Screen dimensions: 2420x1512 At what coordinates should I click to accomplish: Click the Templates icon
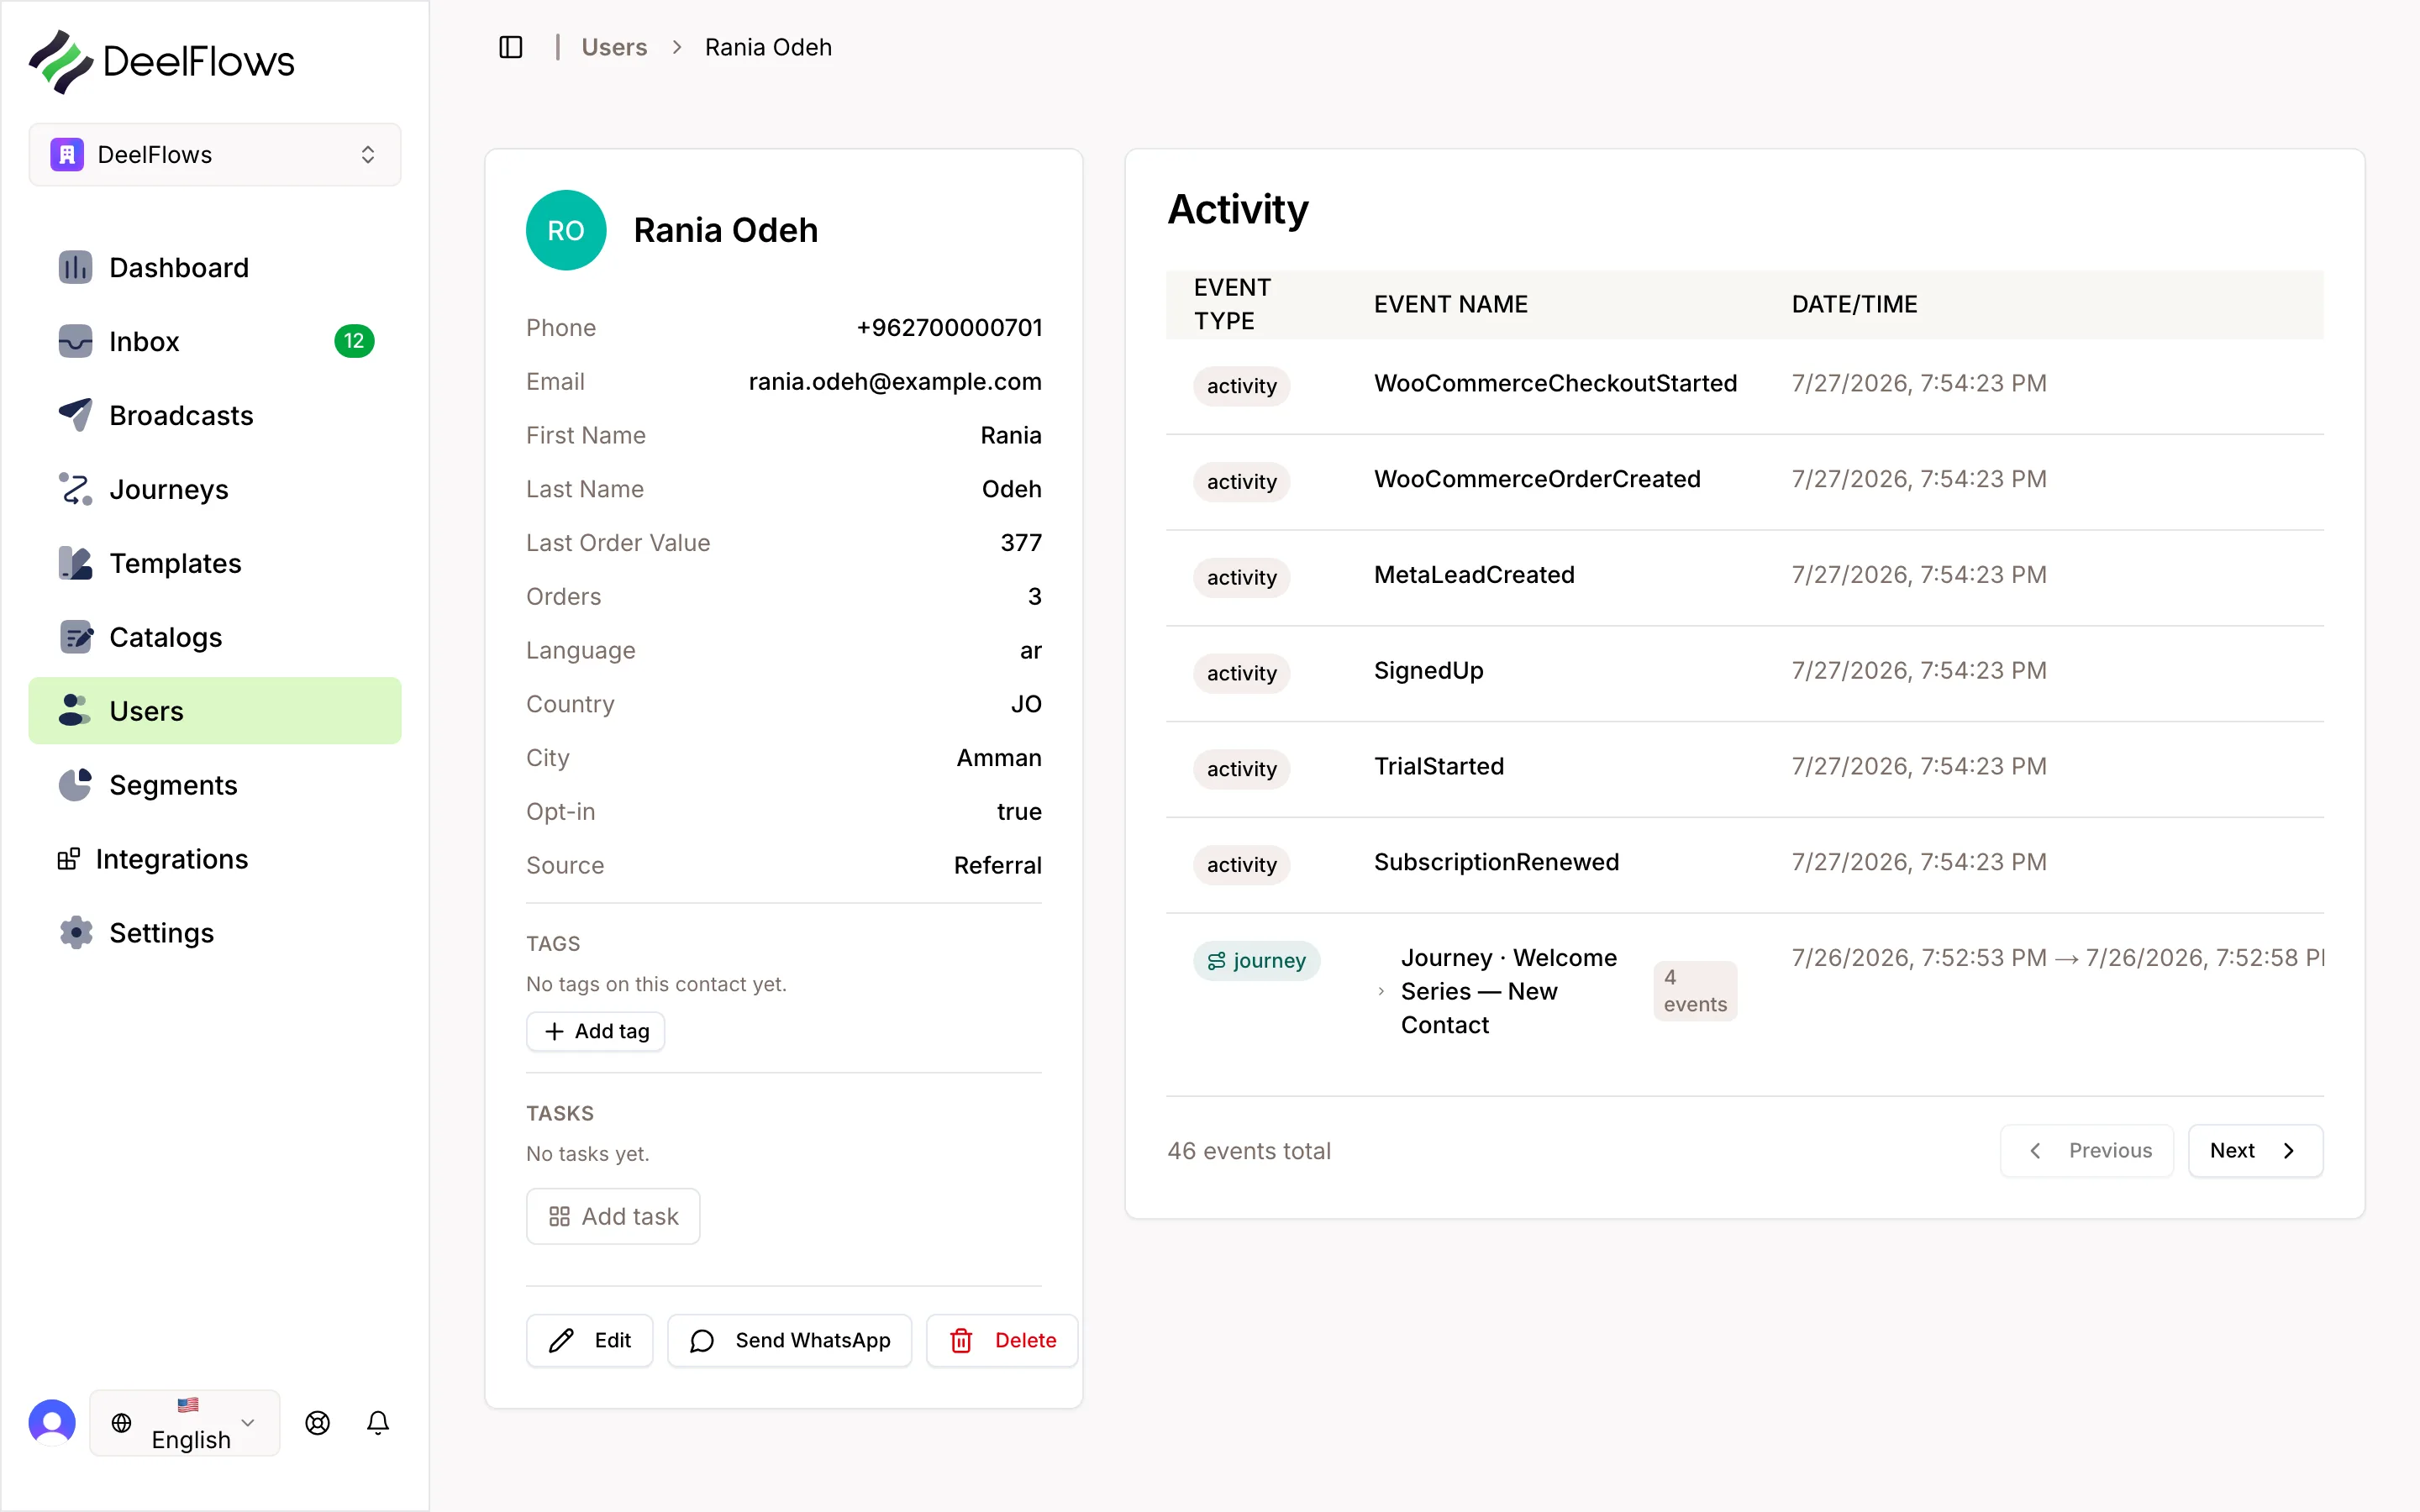[x=75, y=563]
